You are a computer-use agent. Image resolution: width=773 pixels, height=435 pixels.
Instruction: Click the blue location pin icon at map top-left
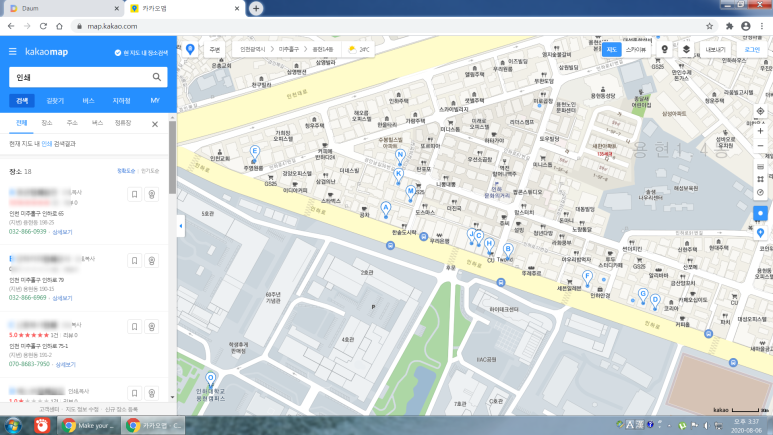coord(190,49)
